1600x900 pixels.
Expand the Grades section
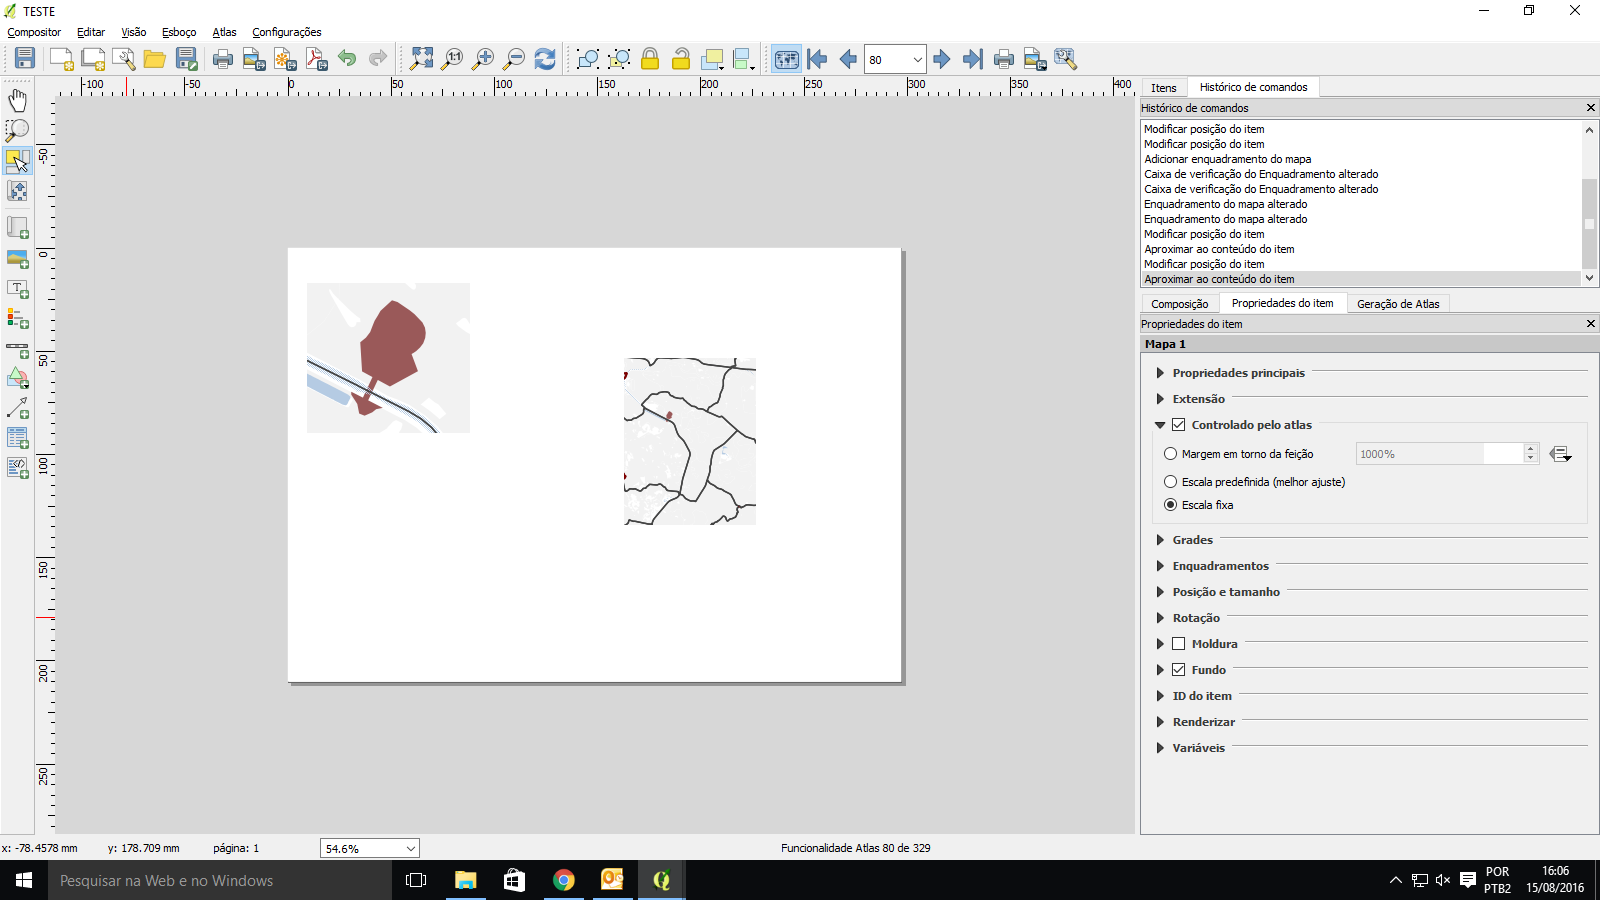click(1160, 540)
